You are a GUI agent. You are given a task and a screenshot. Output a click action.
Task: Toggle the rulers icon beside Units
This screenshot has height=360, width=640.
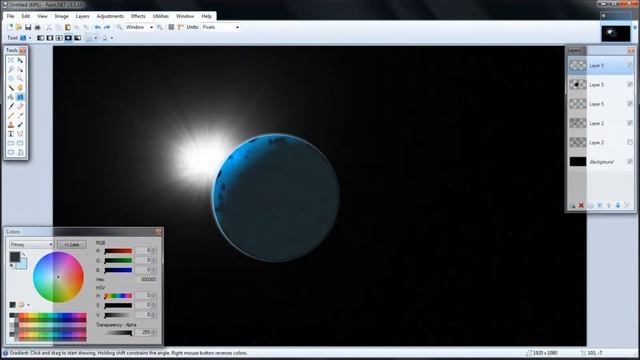[181, 27]
